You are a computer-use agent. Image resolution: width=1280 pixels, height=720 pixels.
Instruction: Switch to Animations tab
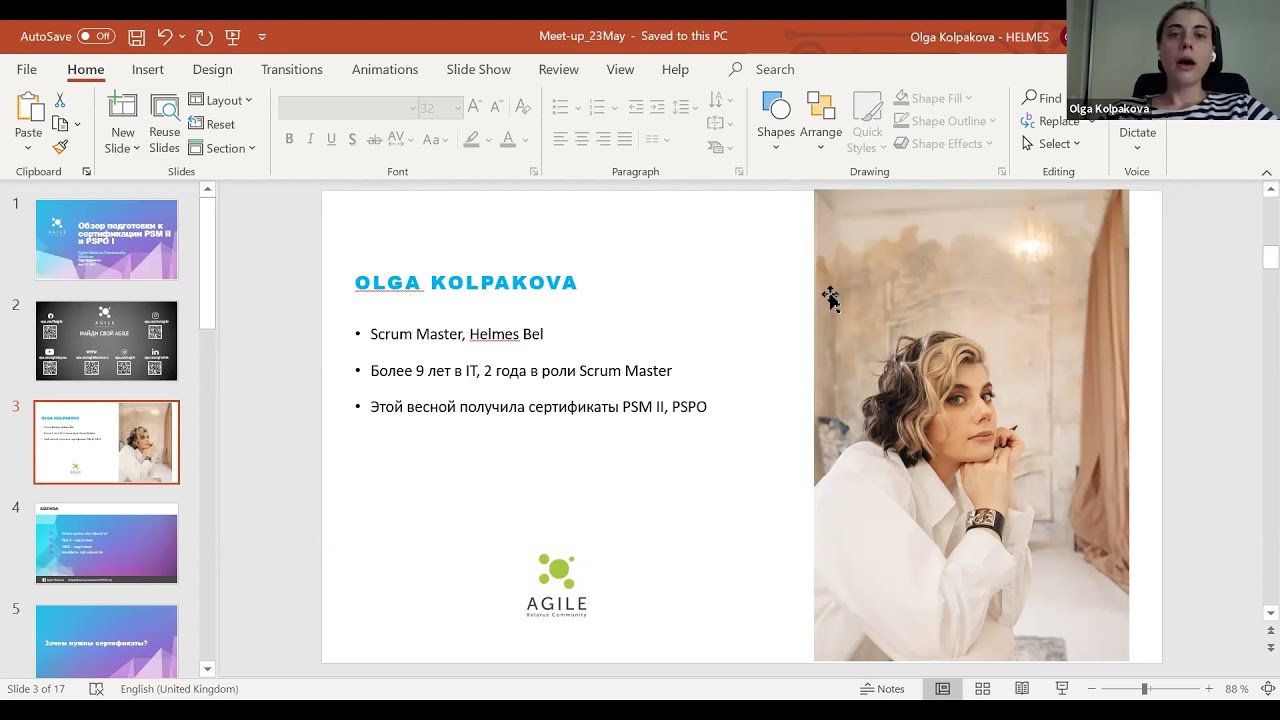[385, 69]
